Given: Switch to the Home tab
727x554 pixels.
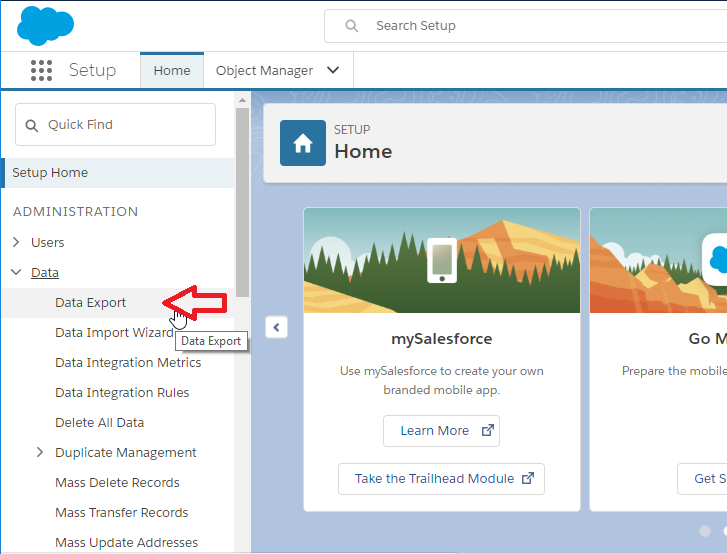Looking at the screenshot, I should click(x=172, y=70).
